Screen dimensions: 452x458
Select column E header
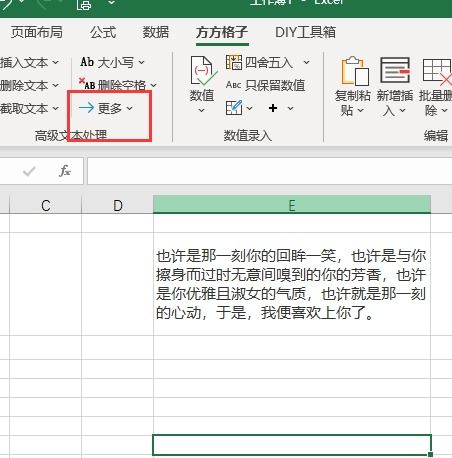[292, 205]
